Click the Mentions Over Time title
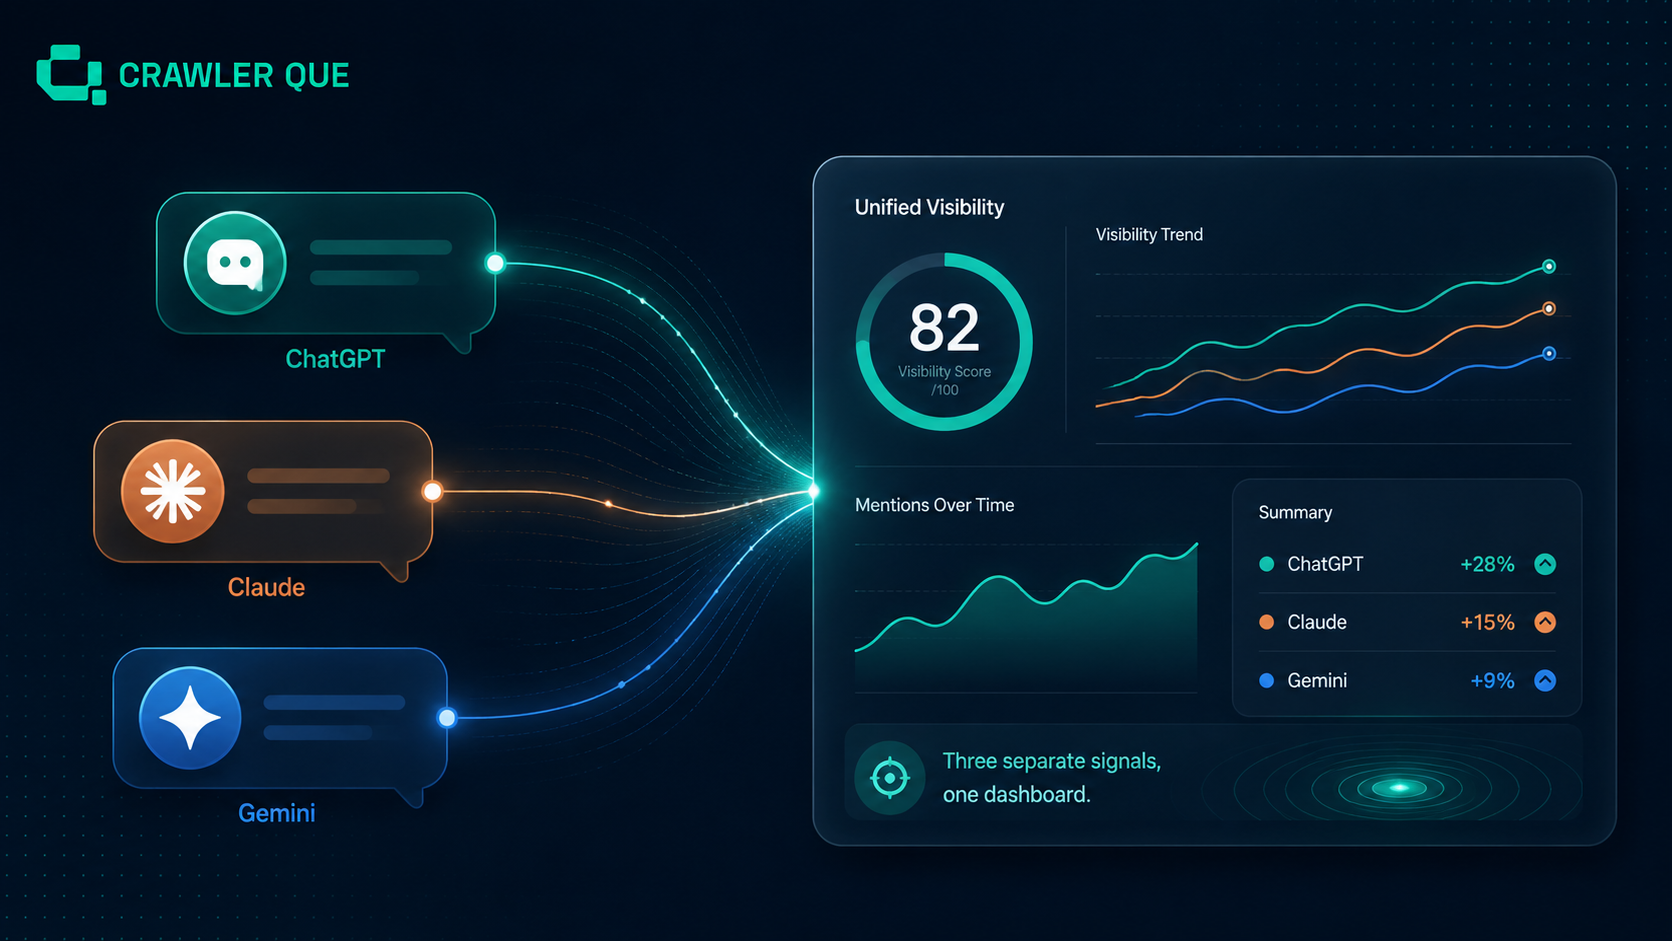Screen dimensions: 1672x941 pos(934,505)
